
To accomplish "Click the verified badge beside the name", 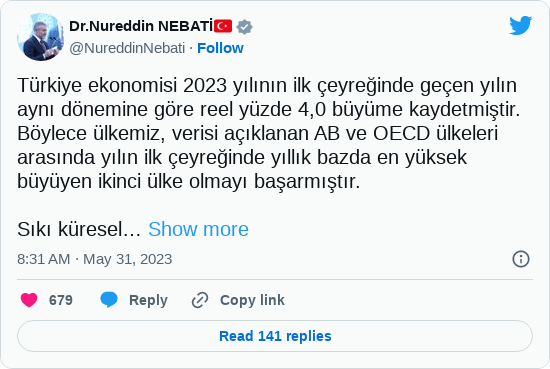I will (244, 26).
